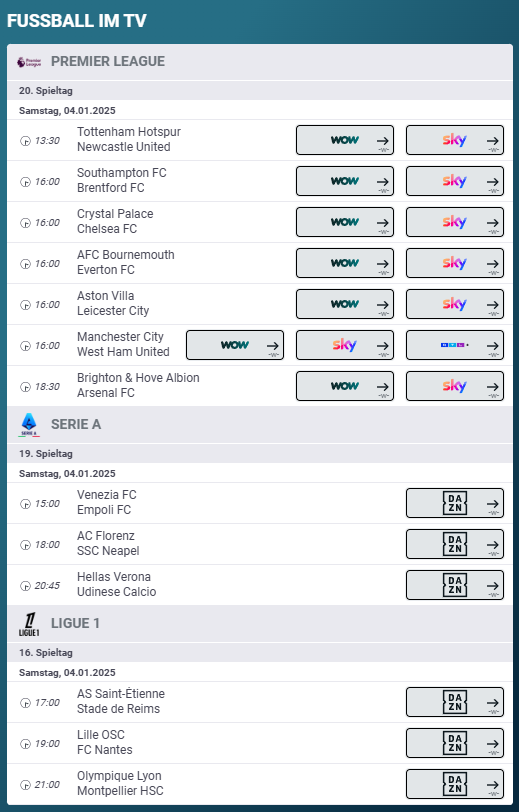The image size is (519, 812).
Task: Open third provider for Manchester City match
Action: [x=455, y=345]
